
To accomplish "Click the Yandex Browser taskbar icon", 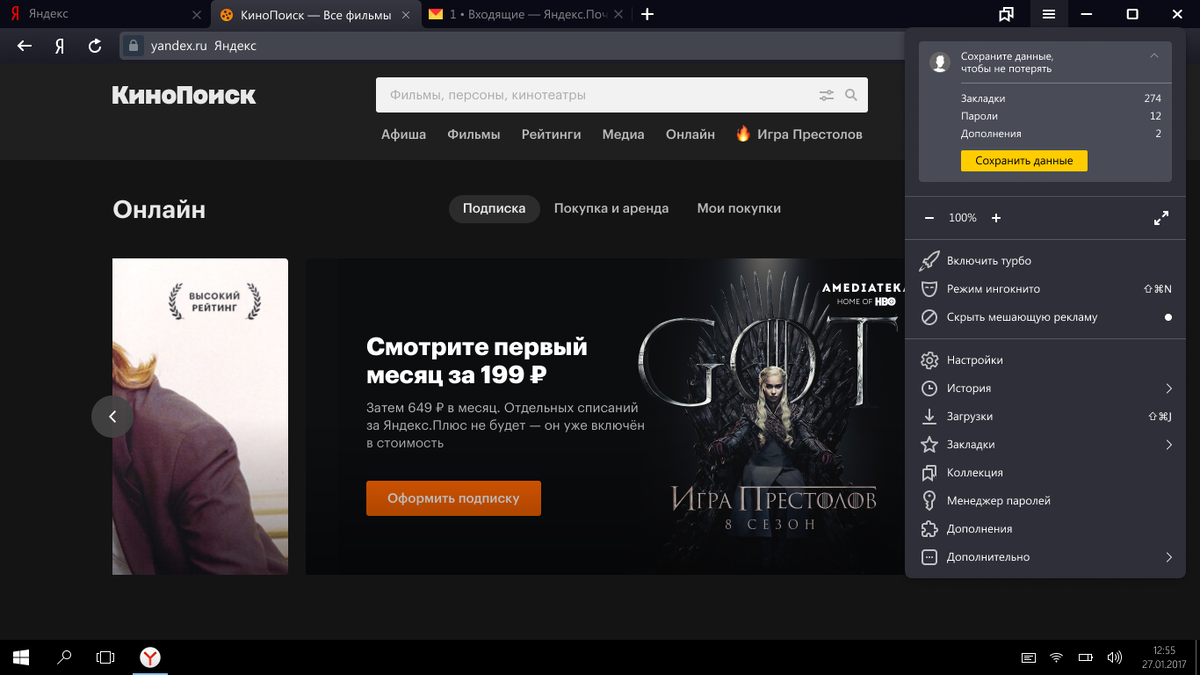I will pyautogui.click(x=149, y=657).
